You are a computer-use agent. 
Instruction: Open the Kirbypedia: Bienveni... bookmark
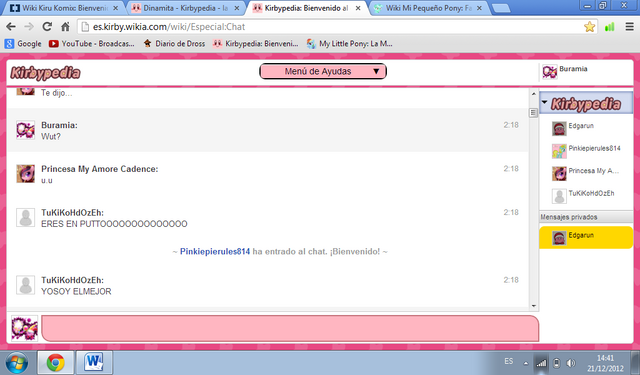[256, 44]
